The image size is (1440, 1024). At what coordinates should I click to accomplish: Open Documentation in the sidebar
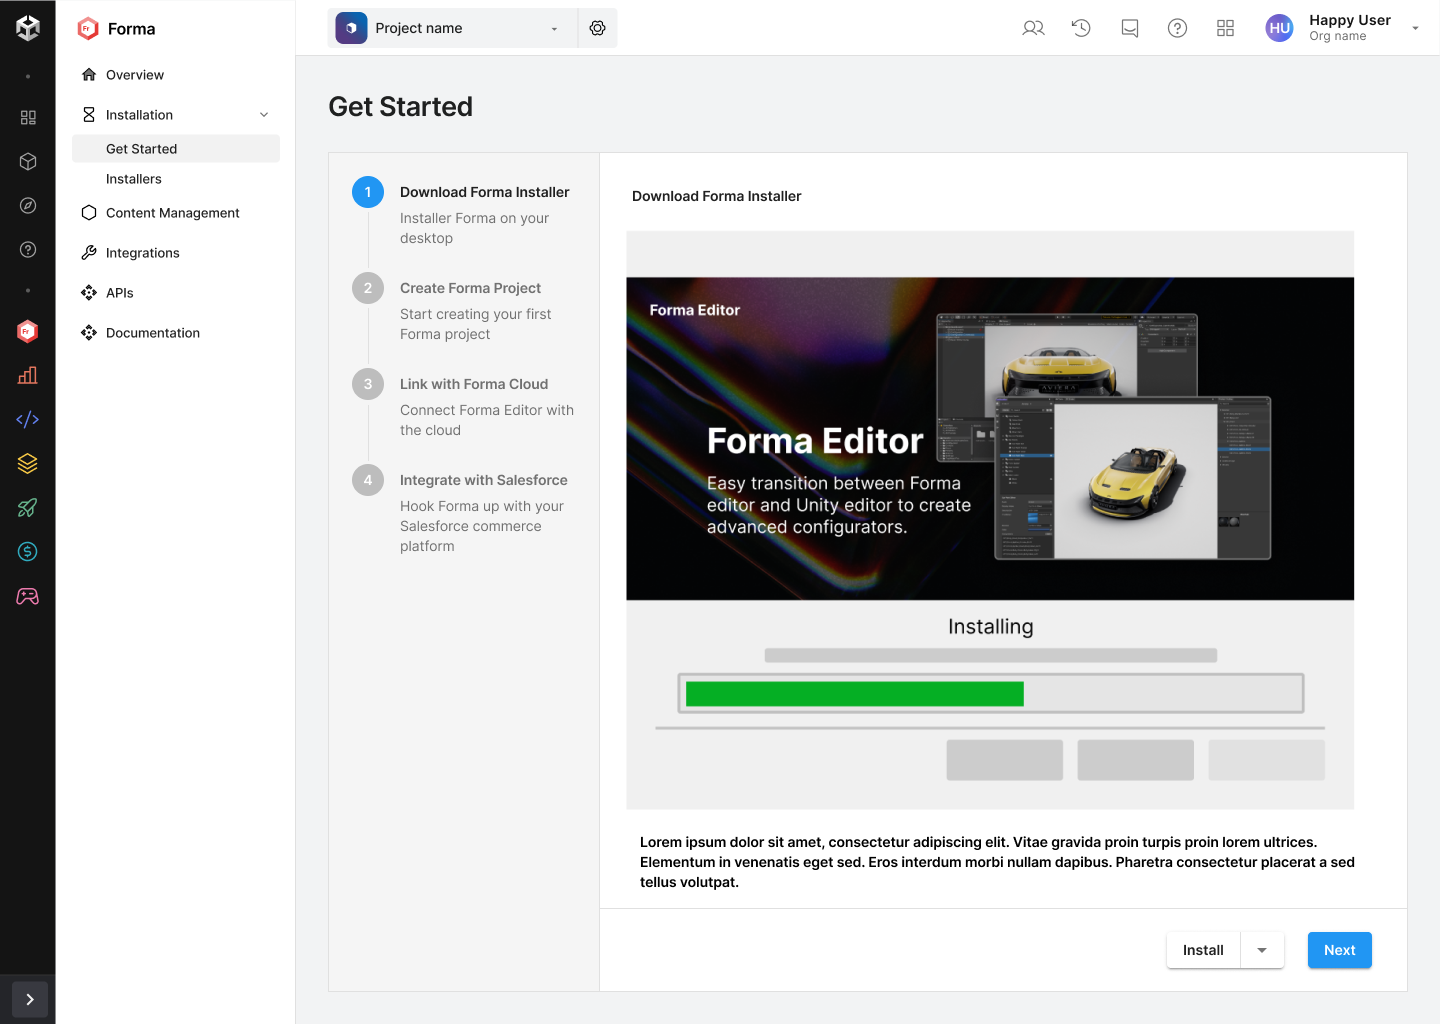coord(176,333)
